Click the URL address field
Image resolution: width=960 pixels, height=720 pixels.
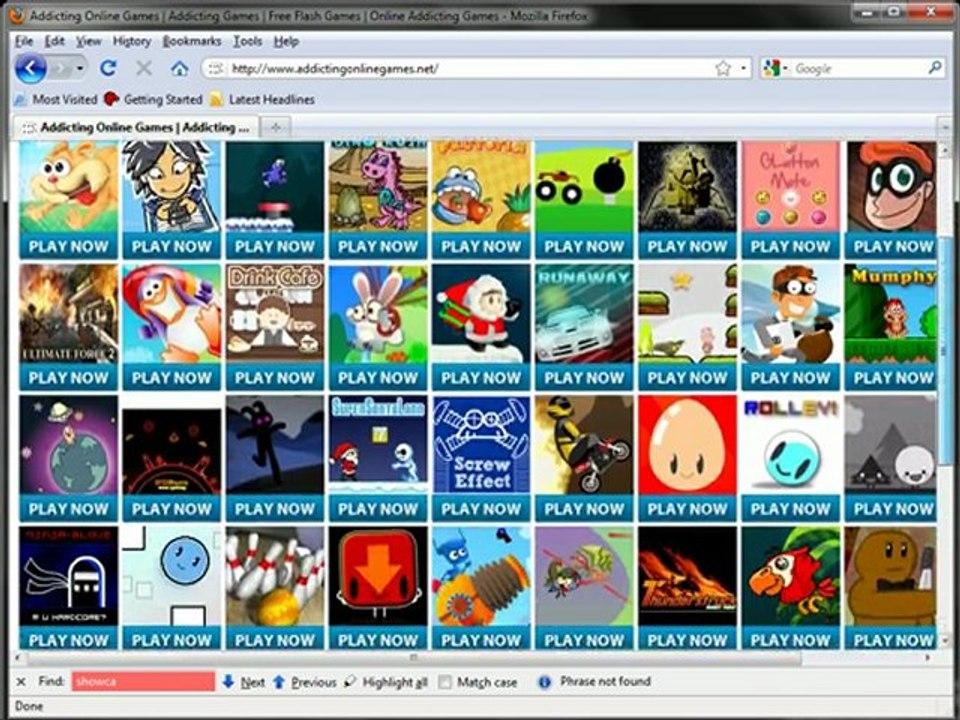(x=470, y=68)
